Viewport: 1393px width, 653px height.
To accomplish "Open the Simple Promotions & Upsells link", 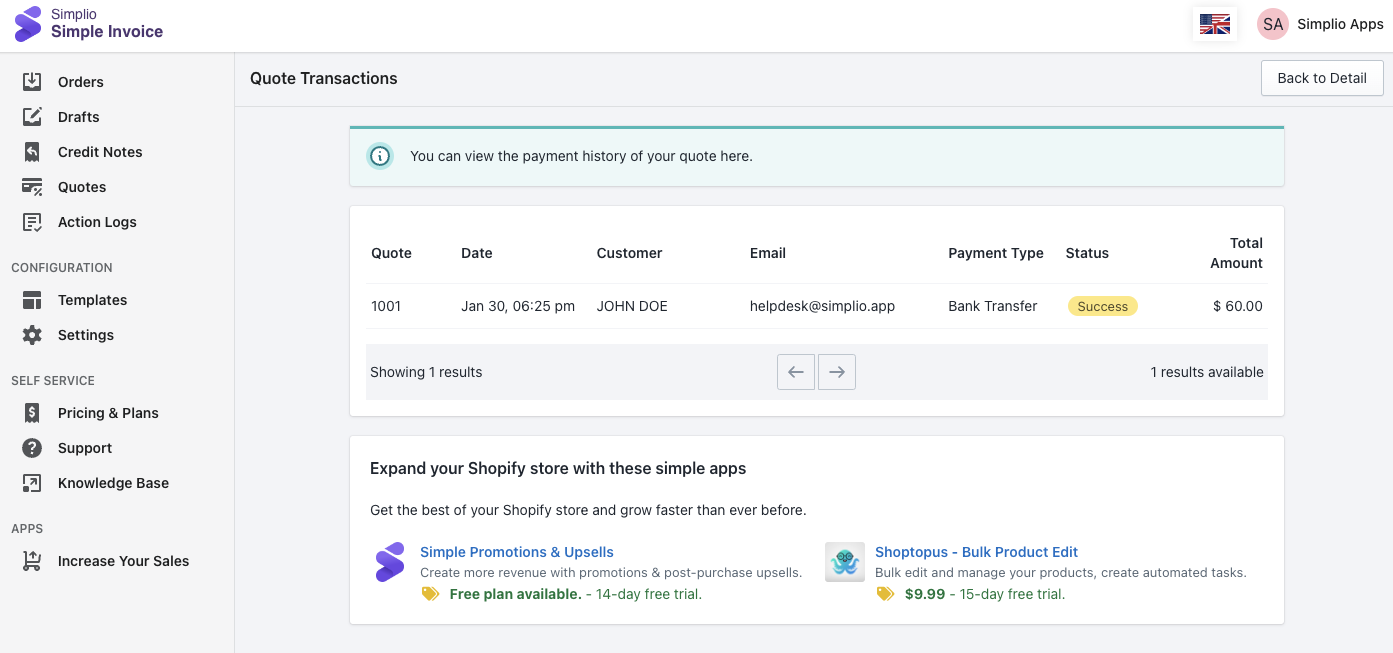I will (517, 552).
